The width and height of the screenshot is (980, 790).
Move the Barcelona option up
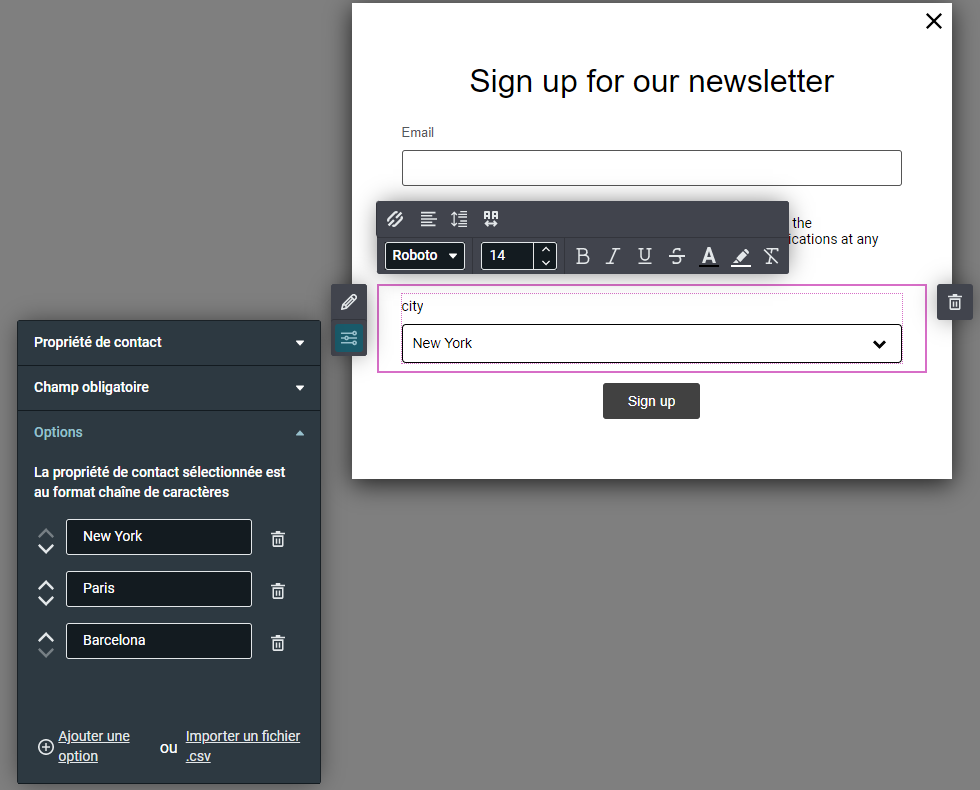click(x=46, y=638)
